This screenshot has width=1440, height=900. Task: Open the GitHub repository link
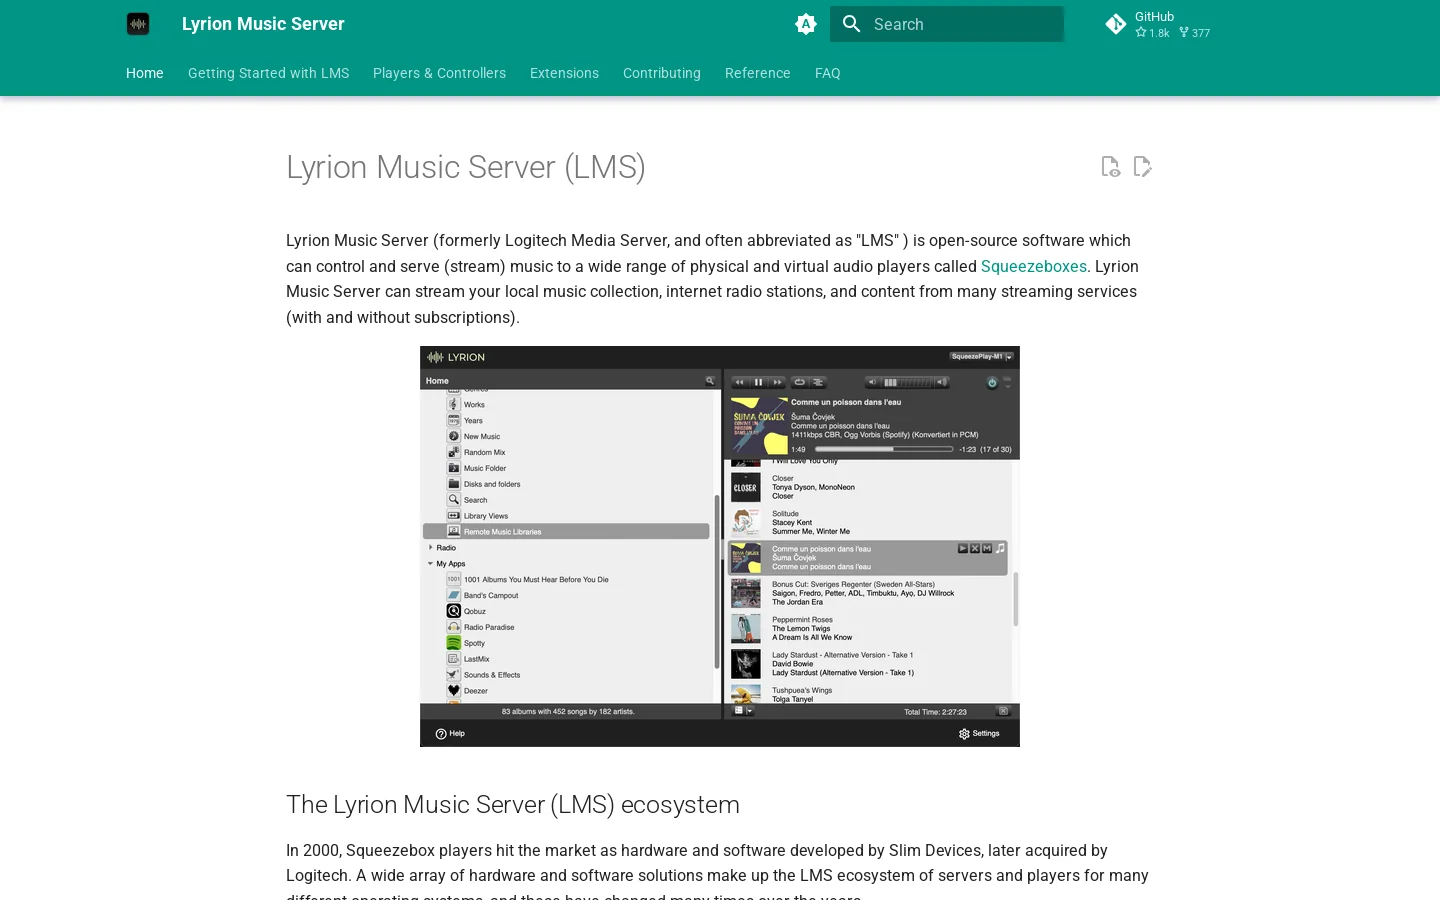(x=1158, y=24)
